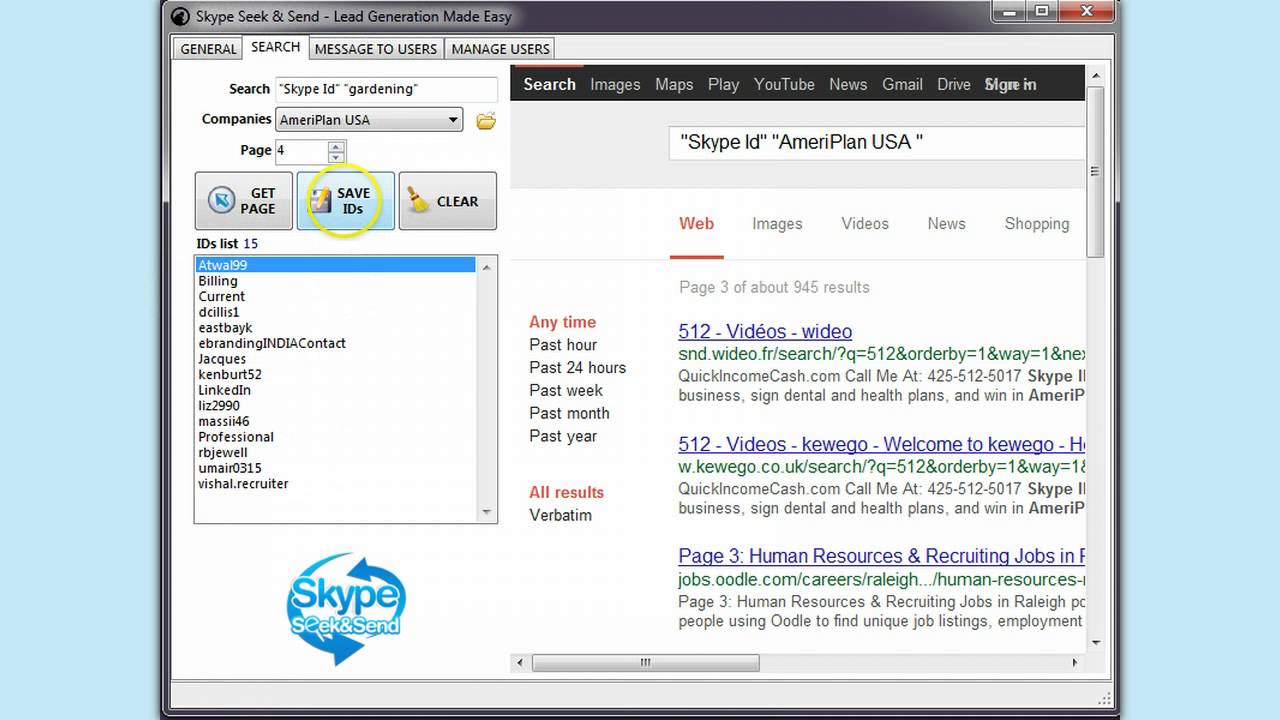Increase the Page number stepper

pyautogui.click(x=336, y=145)
